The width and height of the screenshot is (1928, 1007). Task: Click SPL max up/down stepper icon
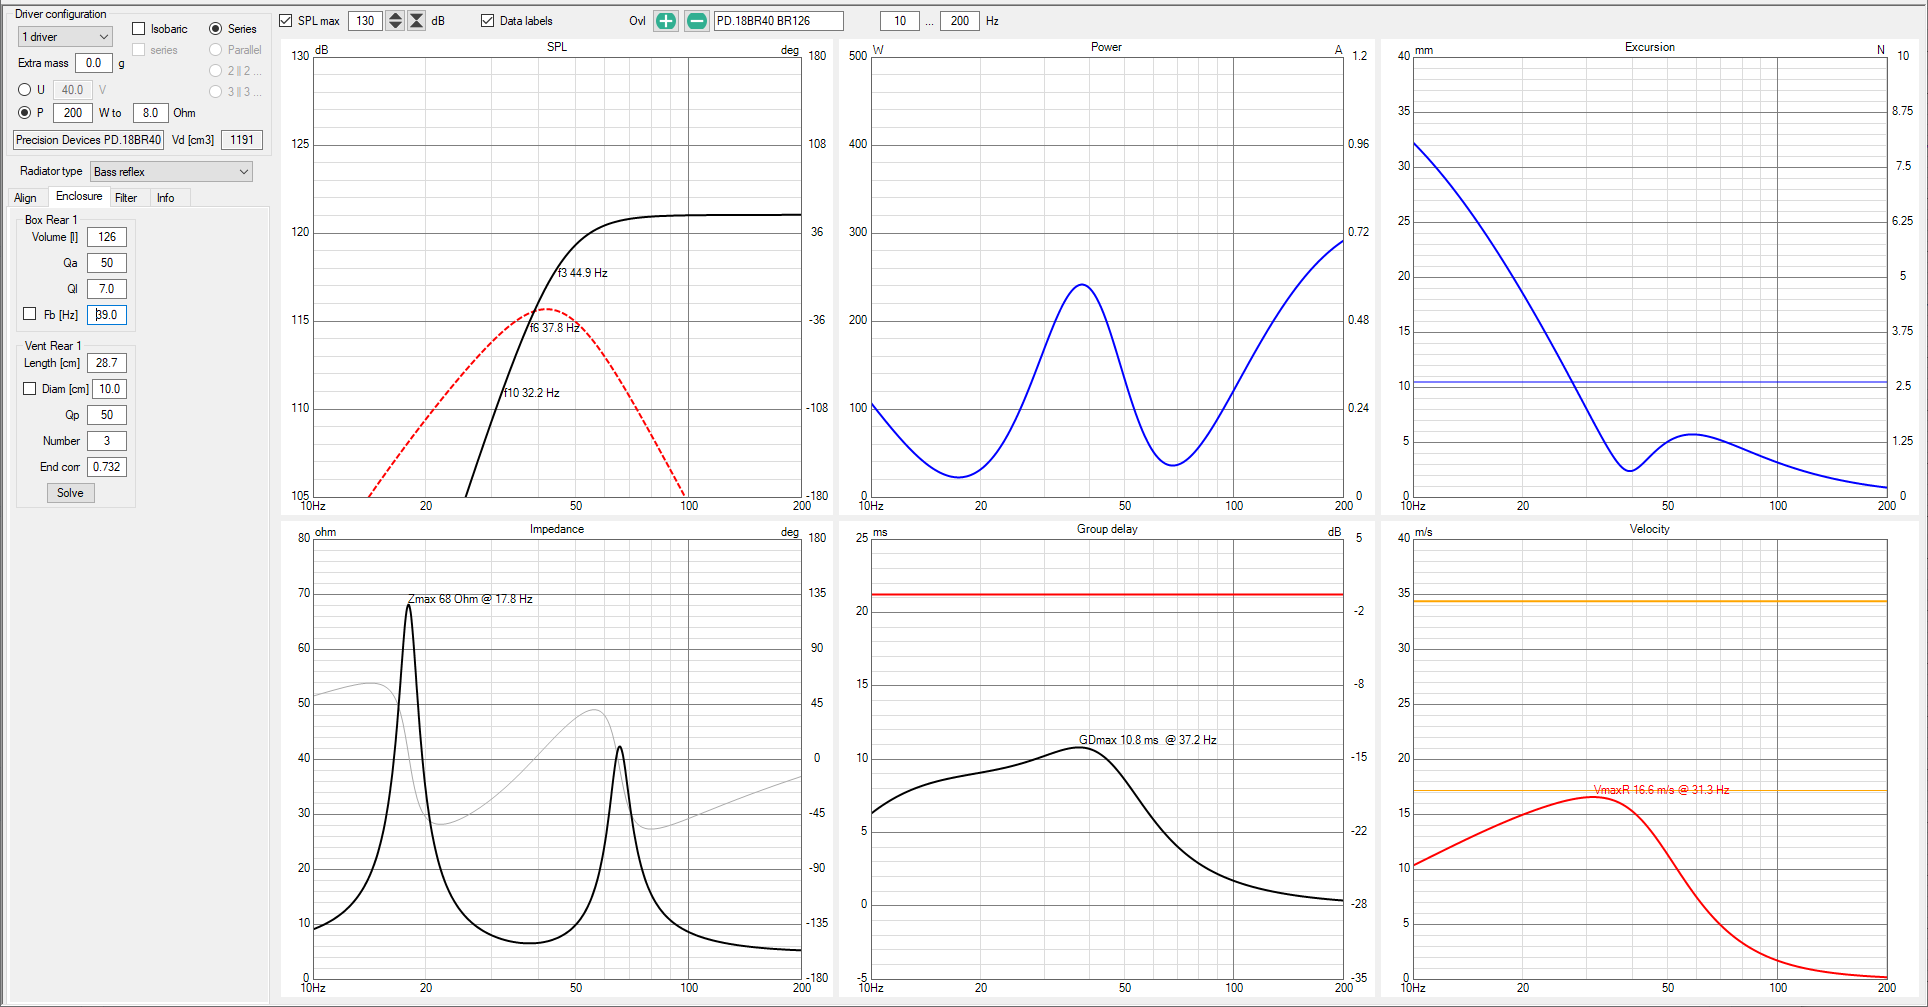pos(395,21)
